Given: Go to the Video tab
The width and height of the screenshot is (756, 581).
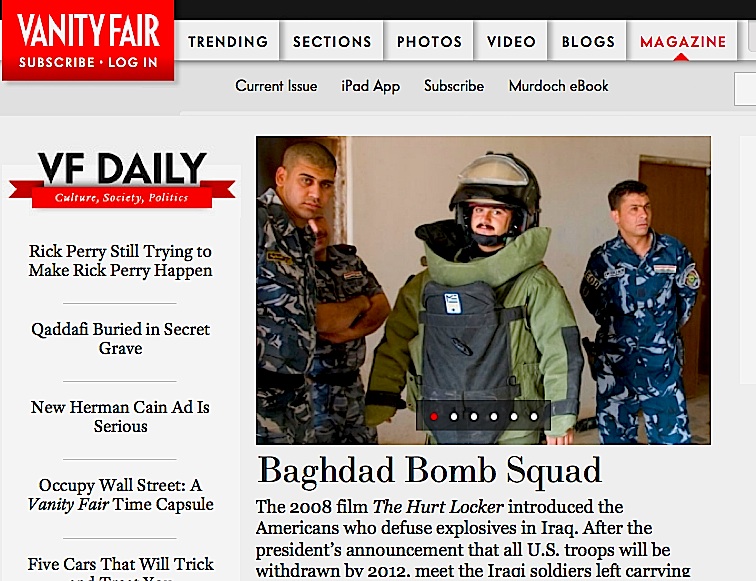Looking at the screenshot, I should (511, 41).
